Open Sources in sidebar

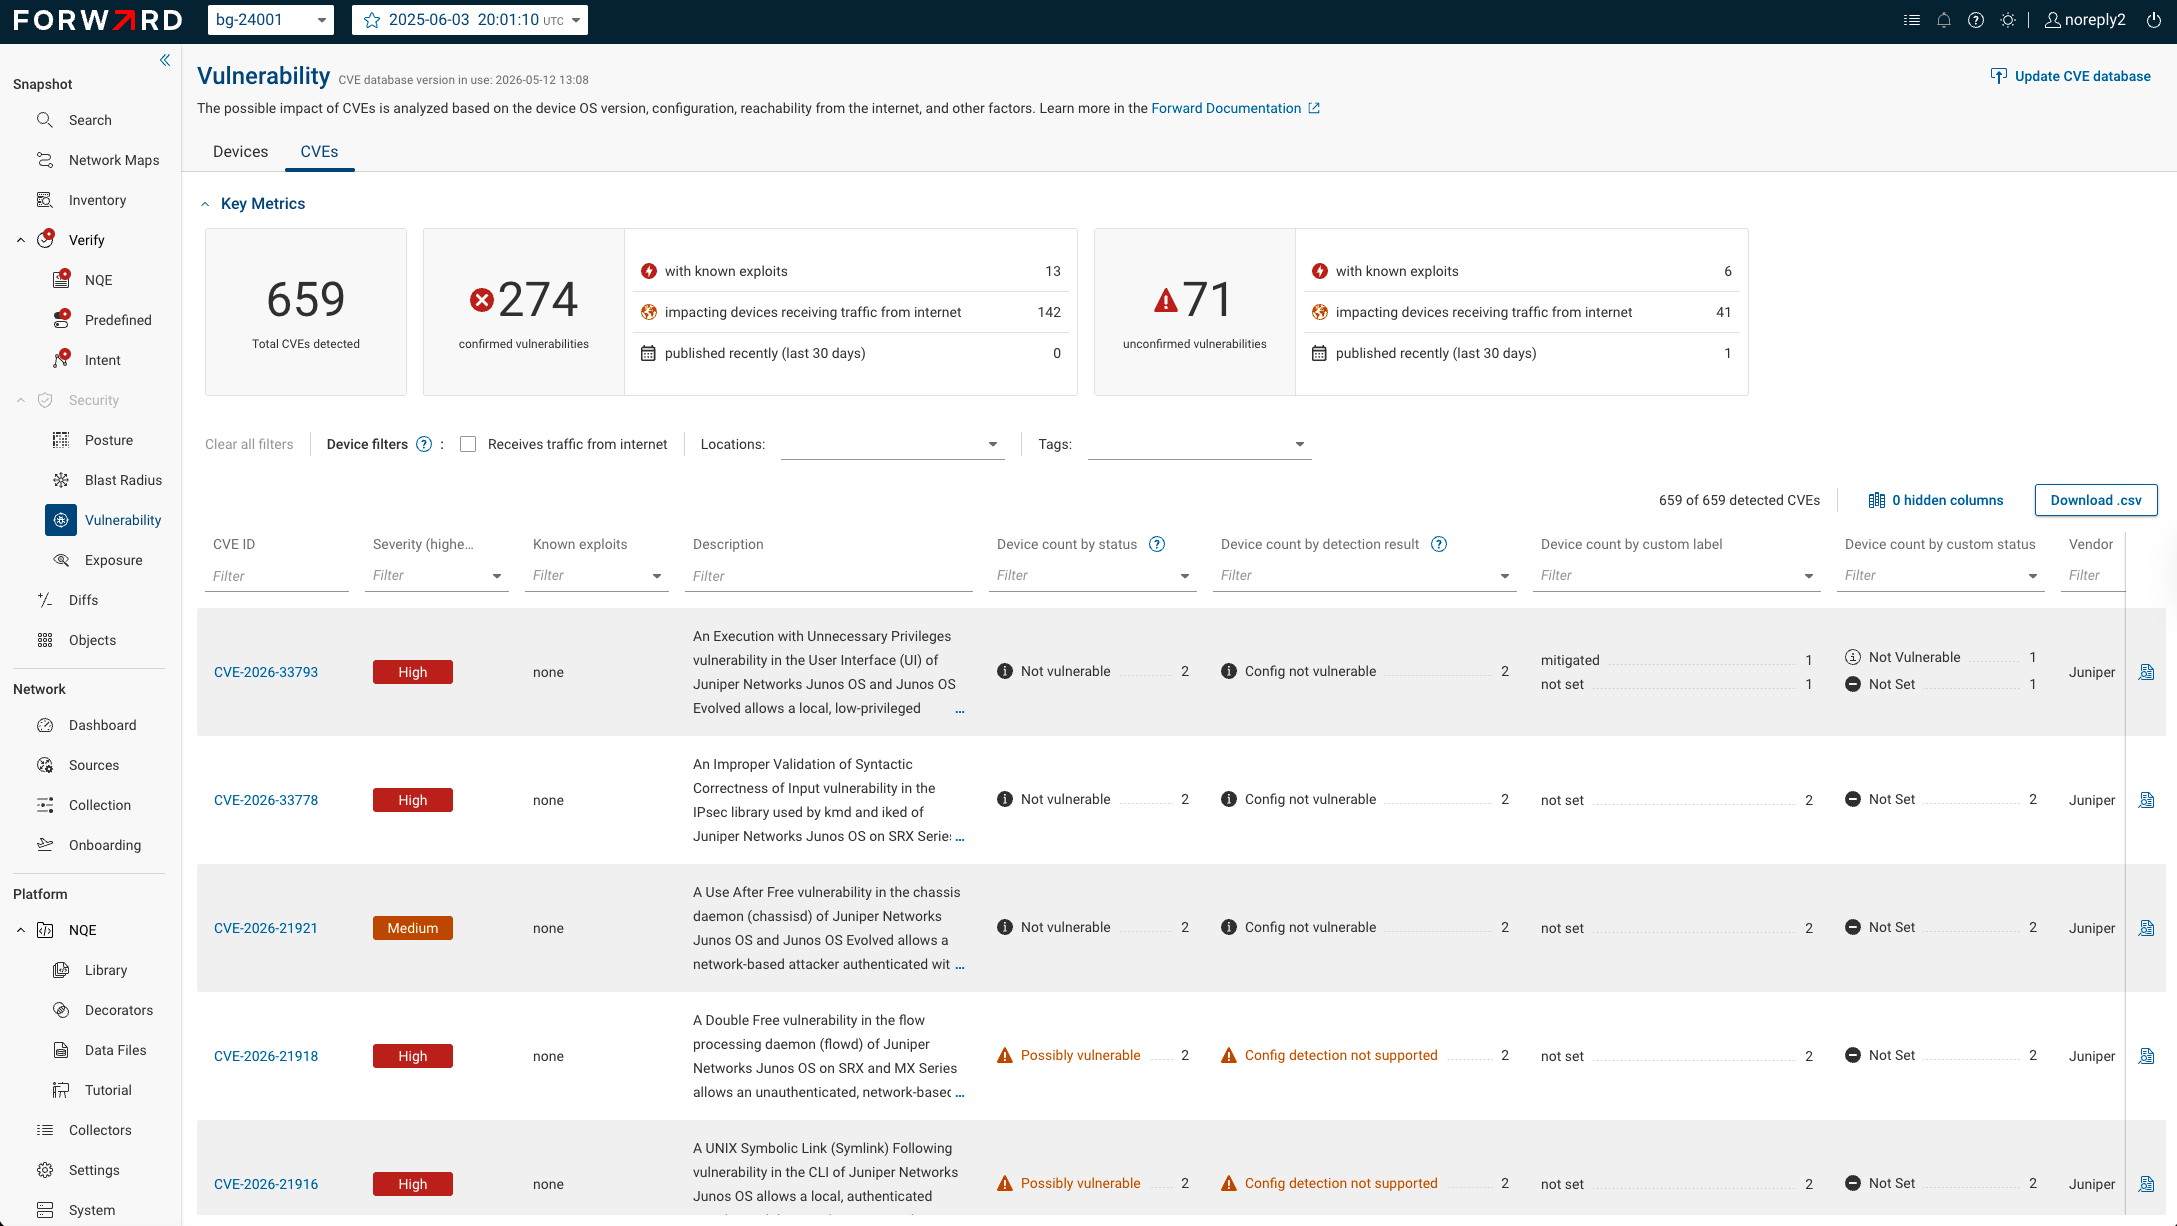click(x=93, y=765)
